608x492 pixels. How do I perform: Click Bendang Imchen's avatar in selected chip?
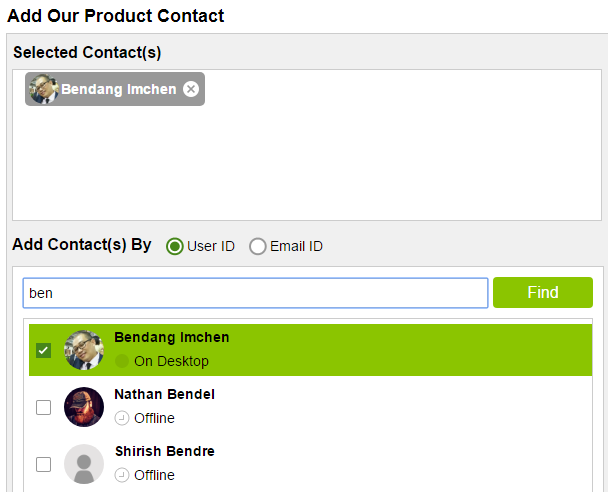click(44, 89)
